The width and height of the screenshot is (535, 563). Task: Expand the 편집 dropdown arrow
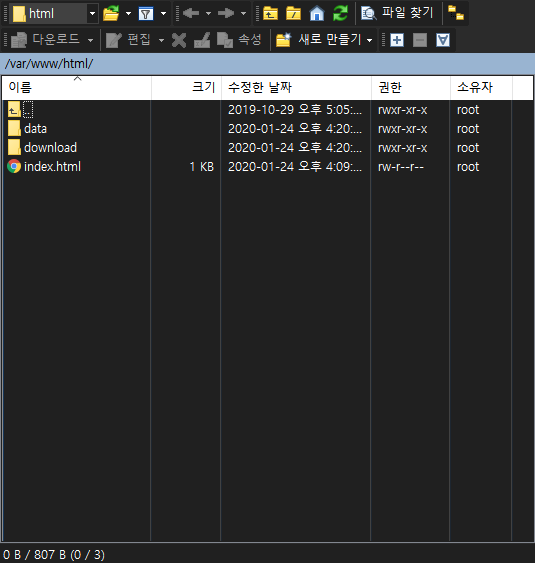pos(162,40)
